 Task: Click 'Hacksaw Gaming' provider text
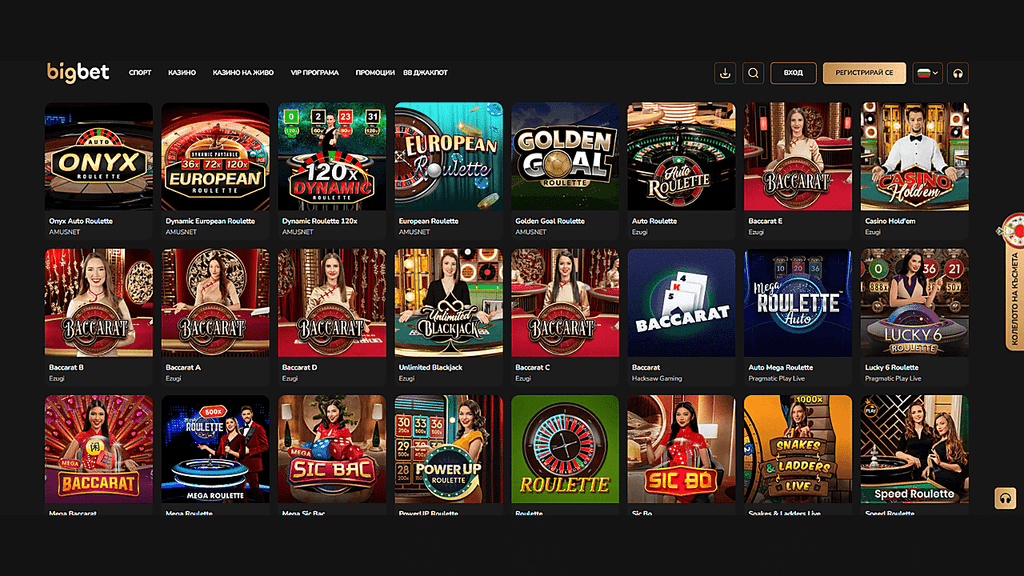pyautogui.click(x=657, y=379)
